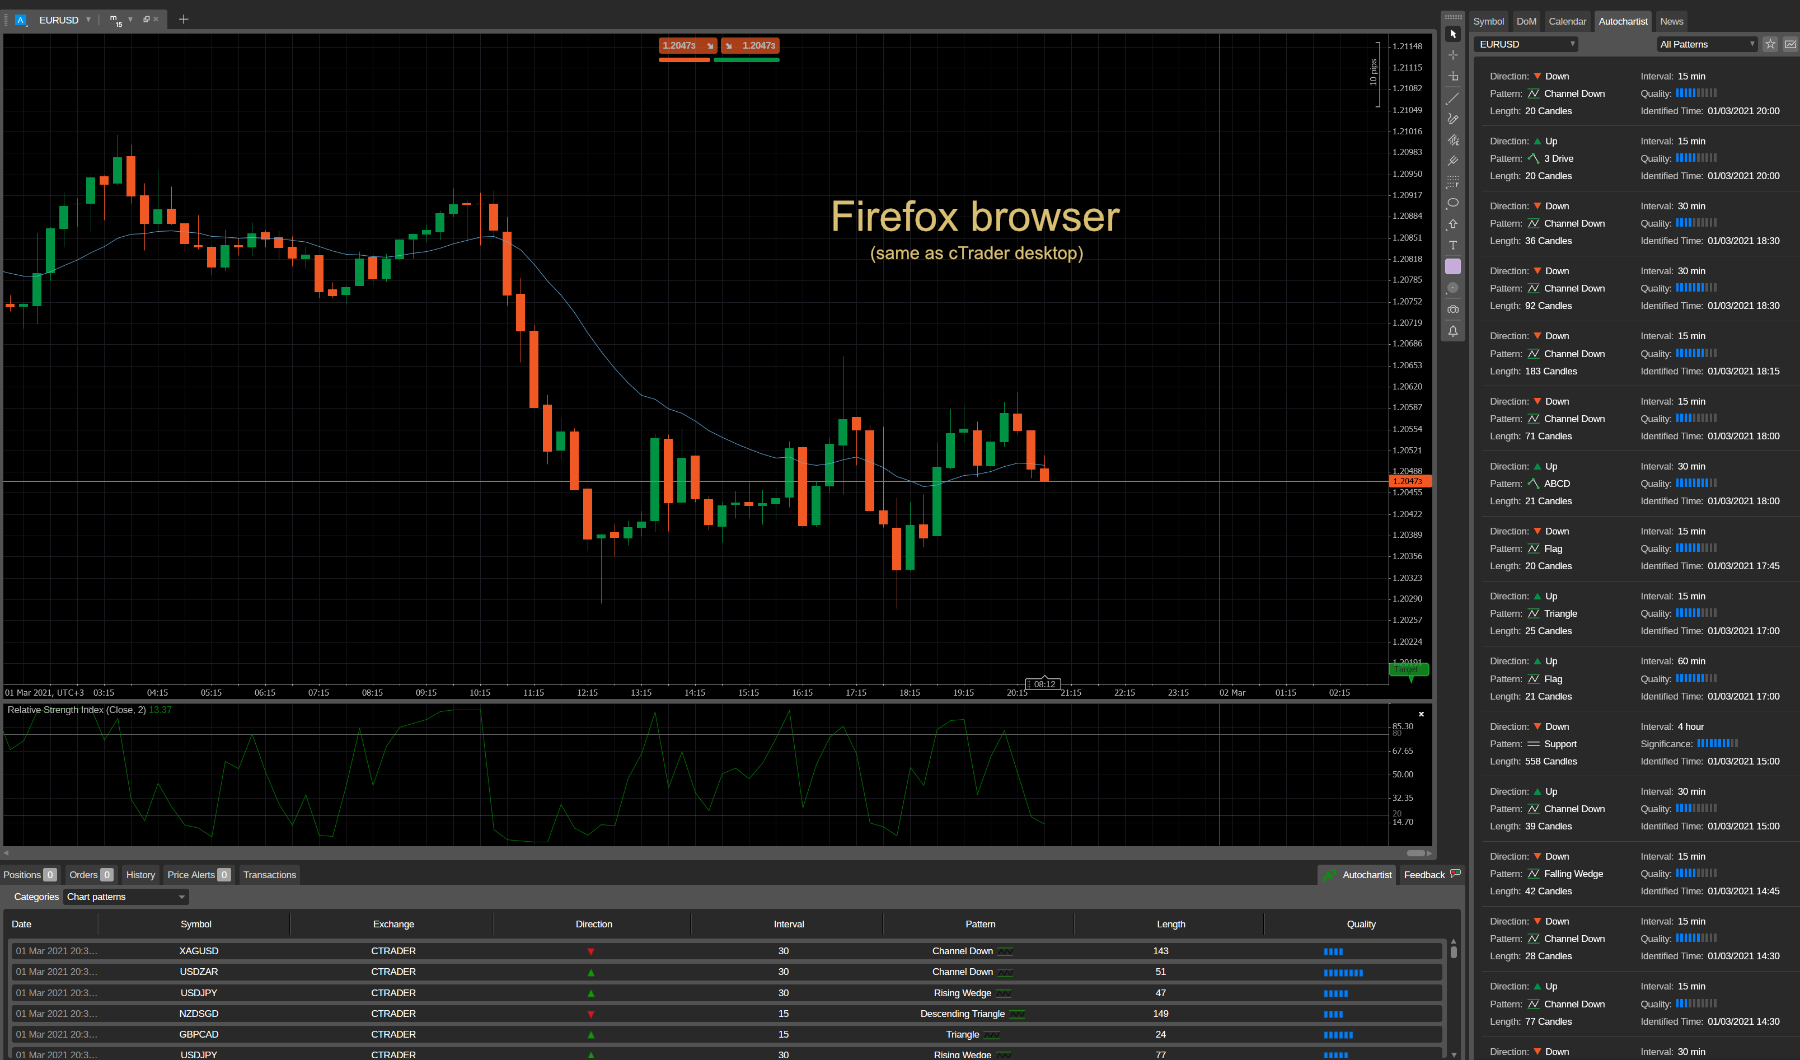Open the Orders tab
This screenshot has height=1060, width=1800.
tap(91, 875)
